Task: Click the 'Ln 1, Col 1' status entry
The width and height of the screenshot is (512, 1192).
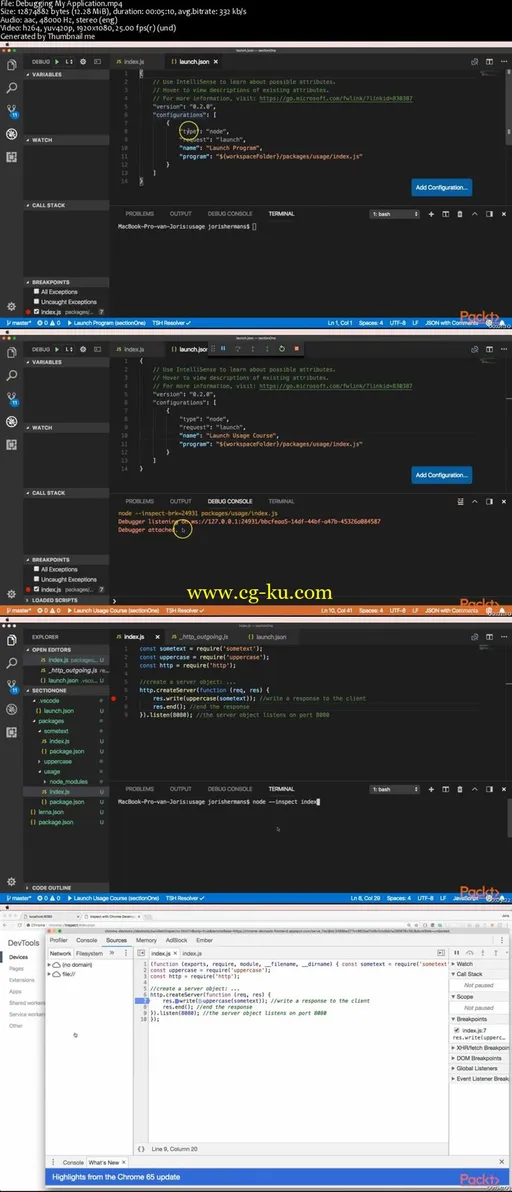Action: (x=340, y=323)
